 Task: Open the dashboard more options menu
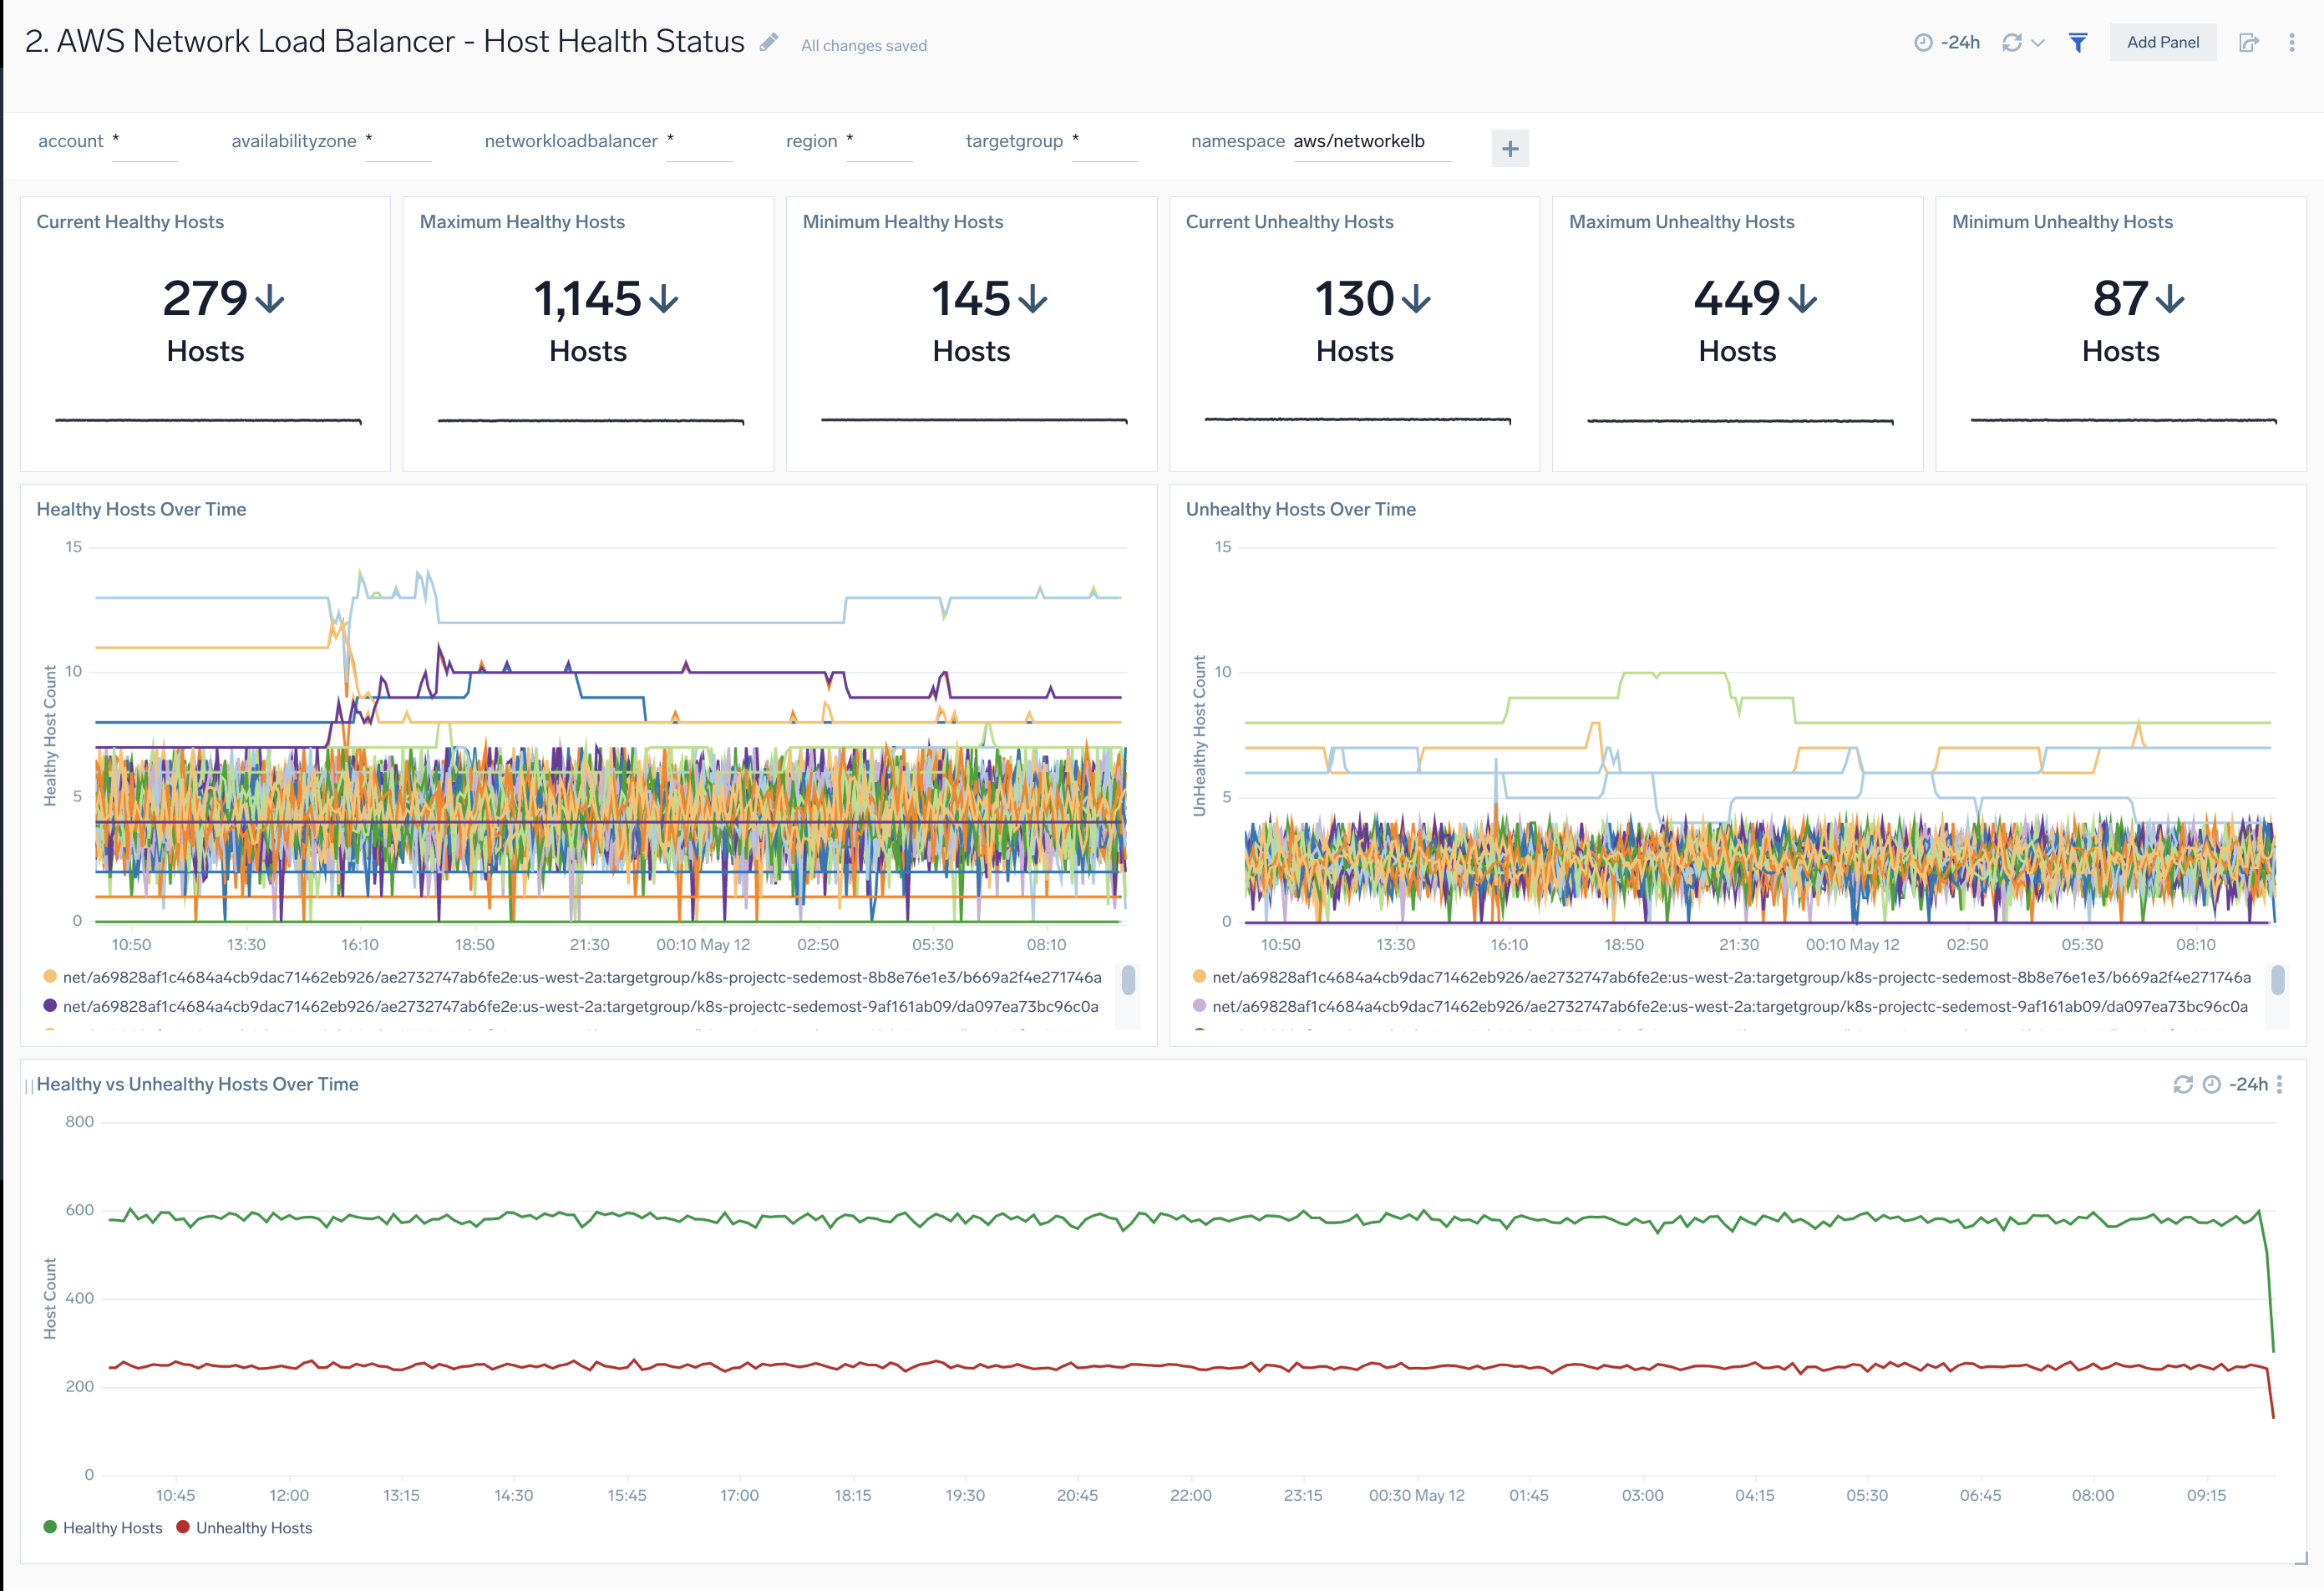[x=2292, y=42]
